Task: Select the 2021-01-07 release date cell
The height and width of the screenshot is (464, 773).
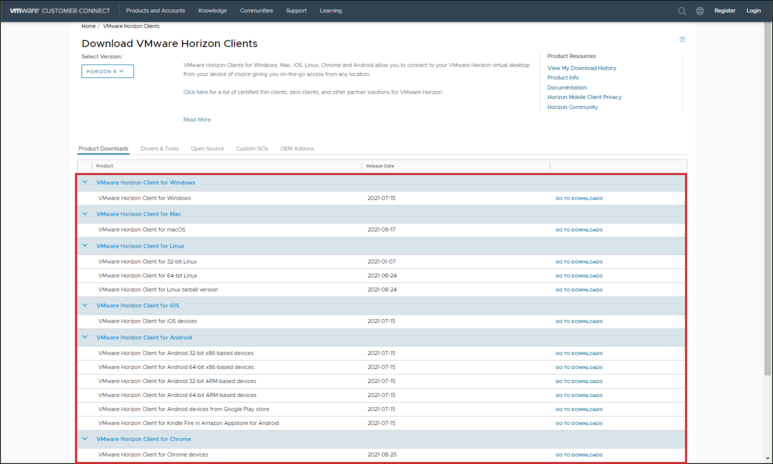Action: pyautogui.click(x=382, y=262)
